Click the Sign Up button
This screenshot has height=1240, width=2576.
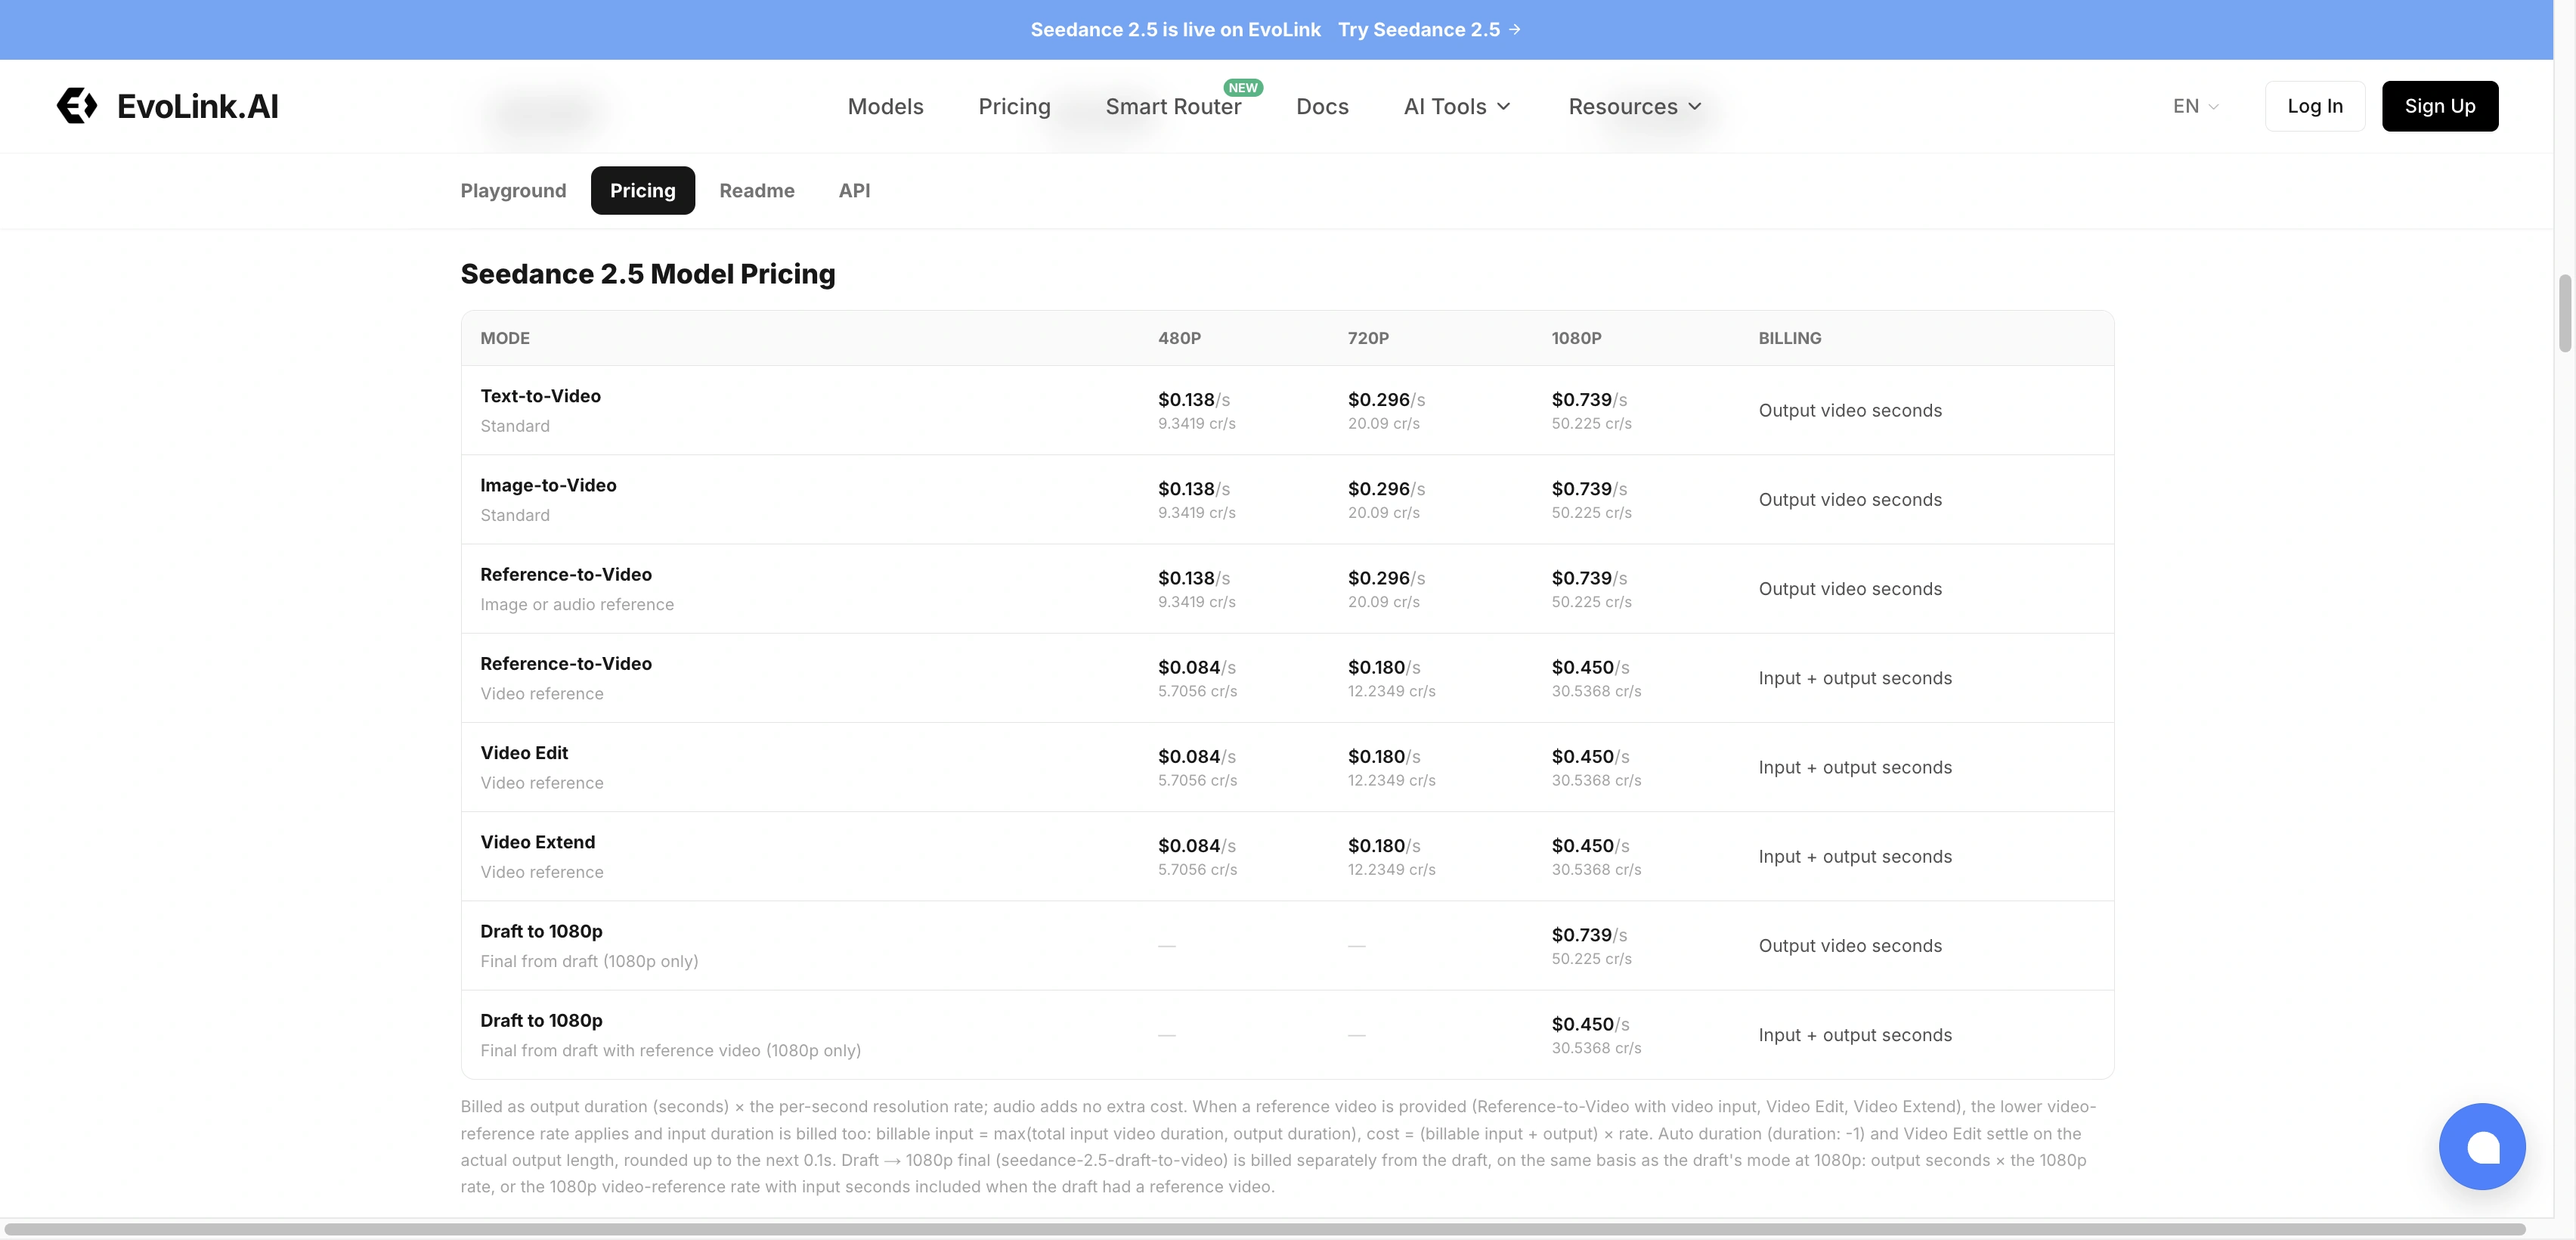2440,106
